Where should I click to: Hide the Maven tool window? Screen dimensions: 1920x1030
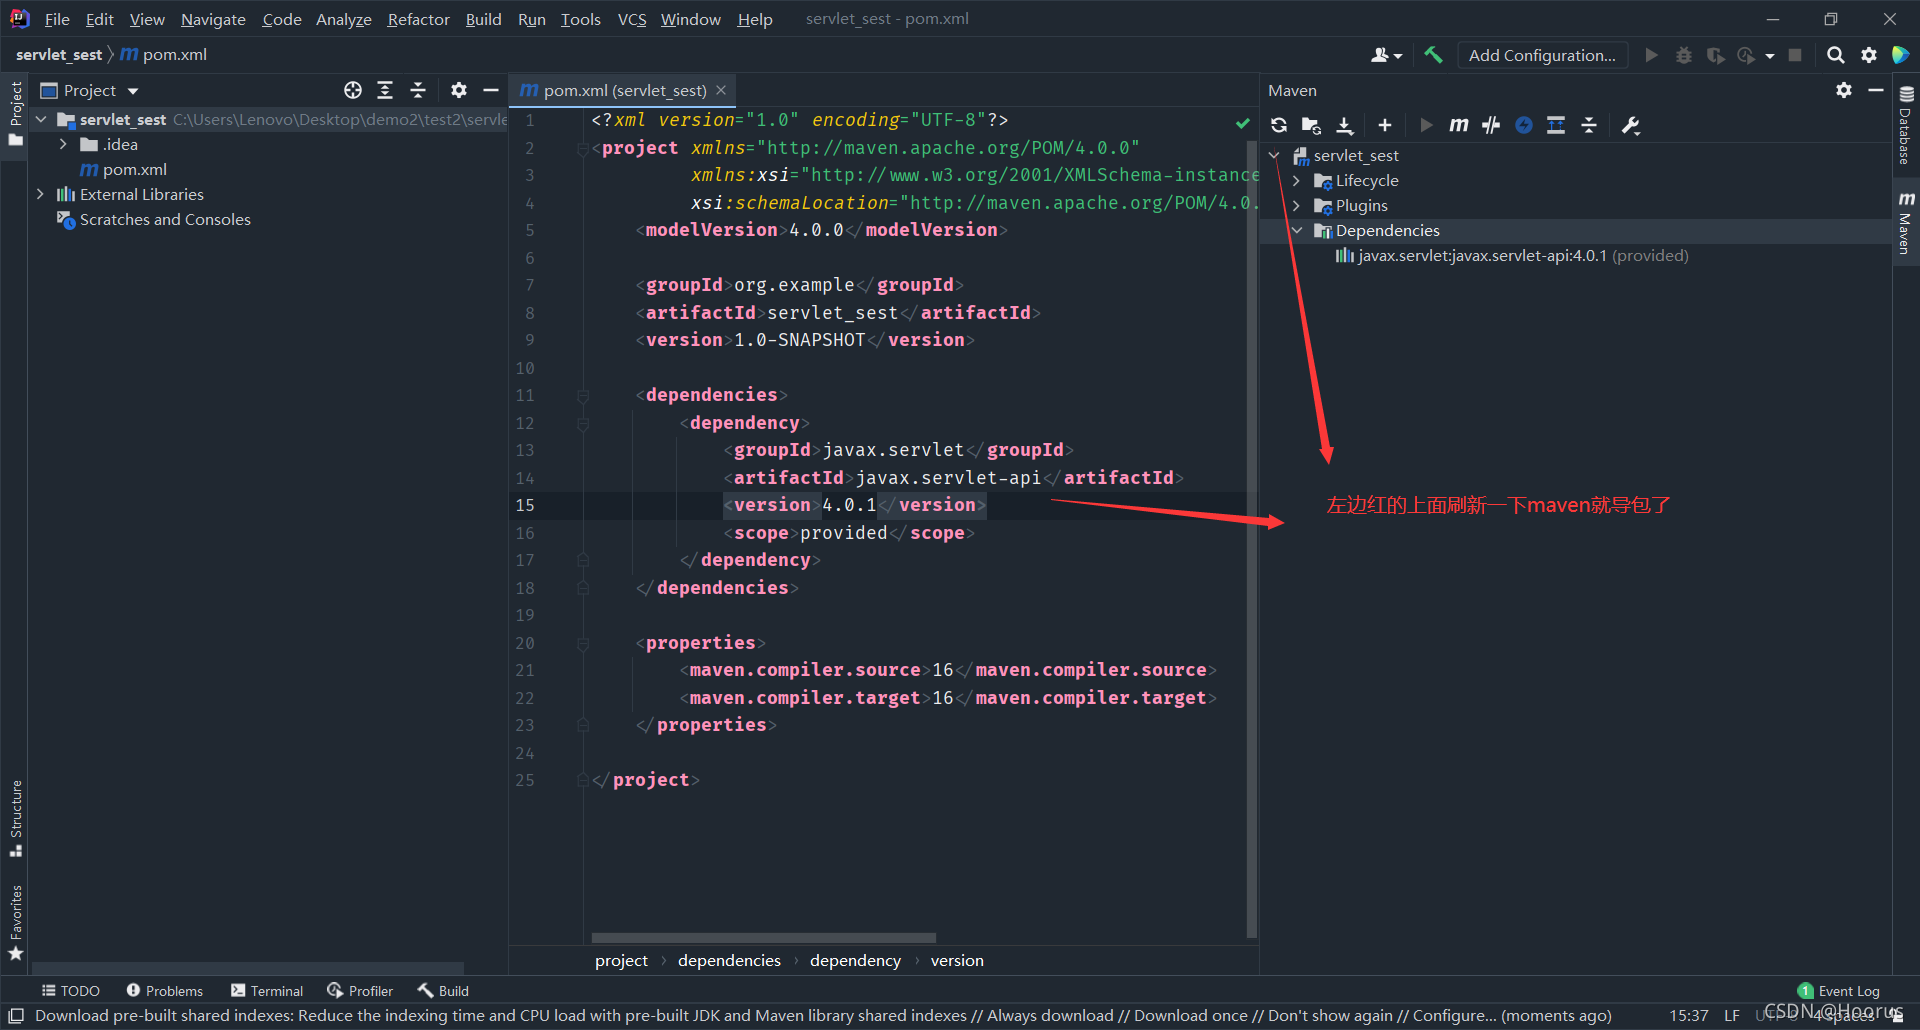[1876, 90]
